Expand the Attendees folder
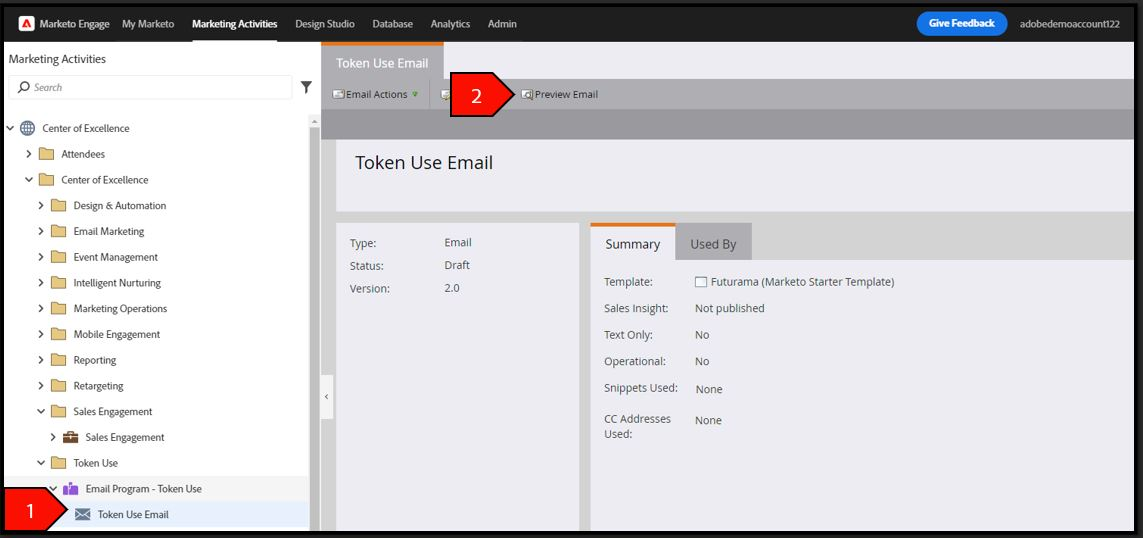The image size is (1143, 538). (x=29, y=155)
